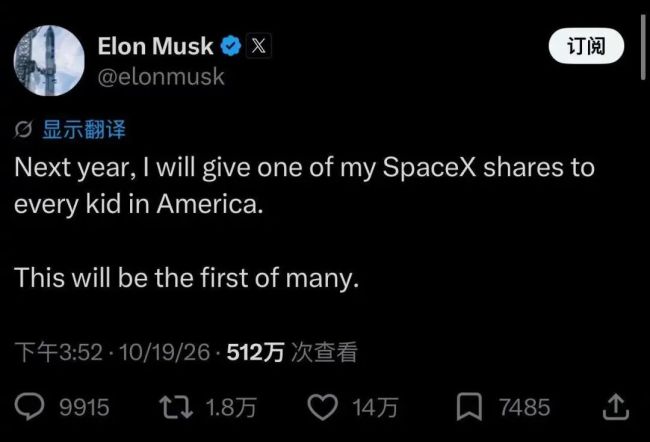Viewport: 650px width, 442px height.
Task: Click the translation icon beside 显示翻译
Action: point(23,130)
